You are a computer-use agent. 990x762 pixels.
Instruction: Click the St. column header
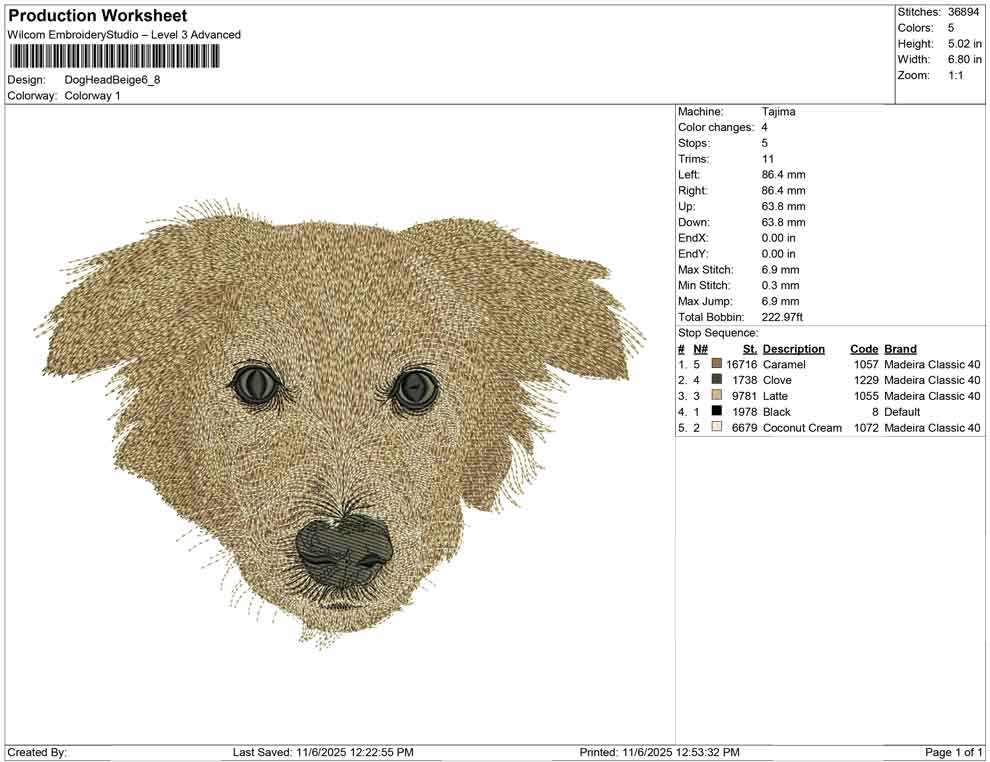(748, 348)
